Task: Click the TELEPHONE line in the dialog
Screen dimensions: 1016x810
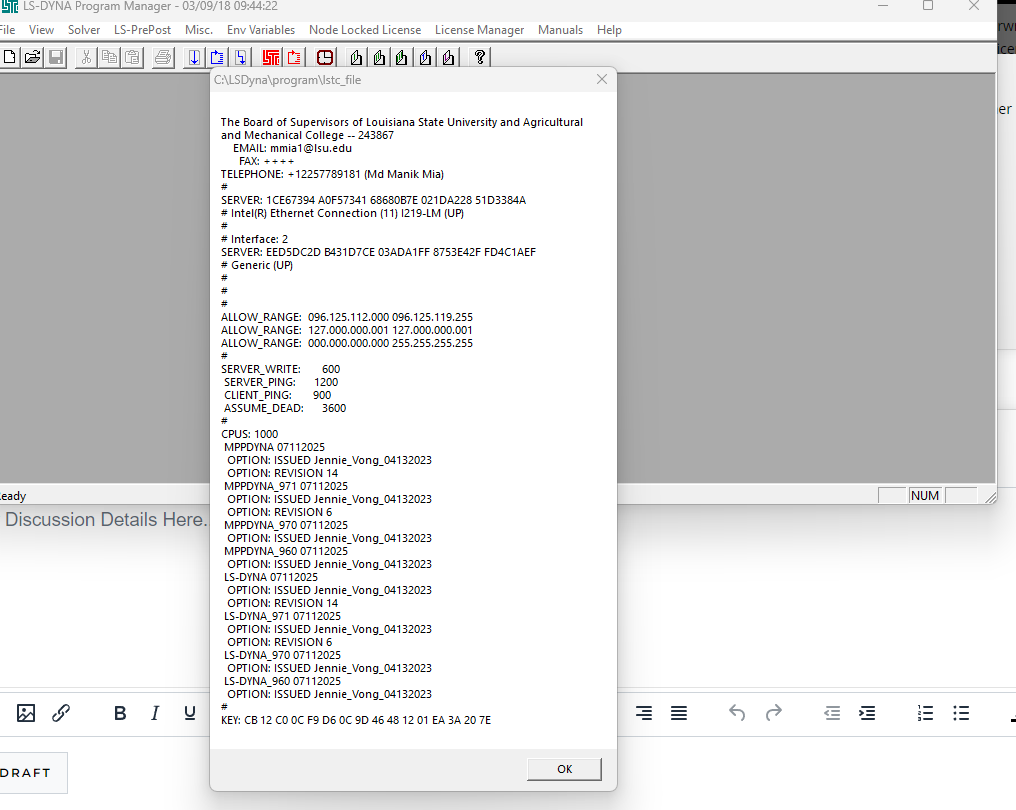Action: (x=332, y=174)
